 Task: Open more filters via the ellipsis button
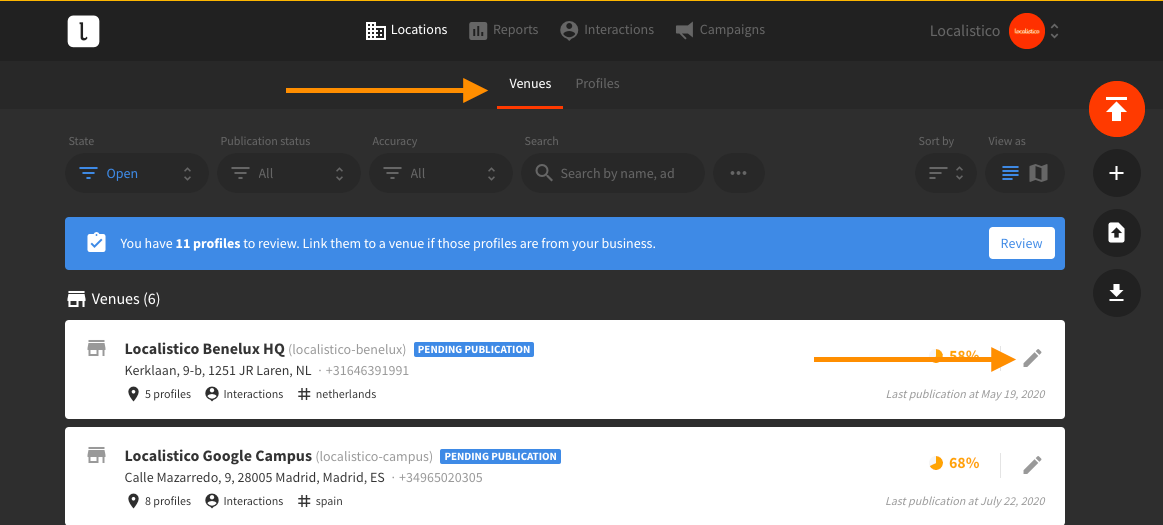click(738, 174)
